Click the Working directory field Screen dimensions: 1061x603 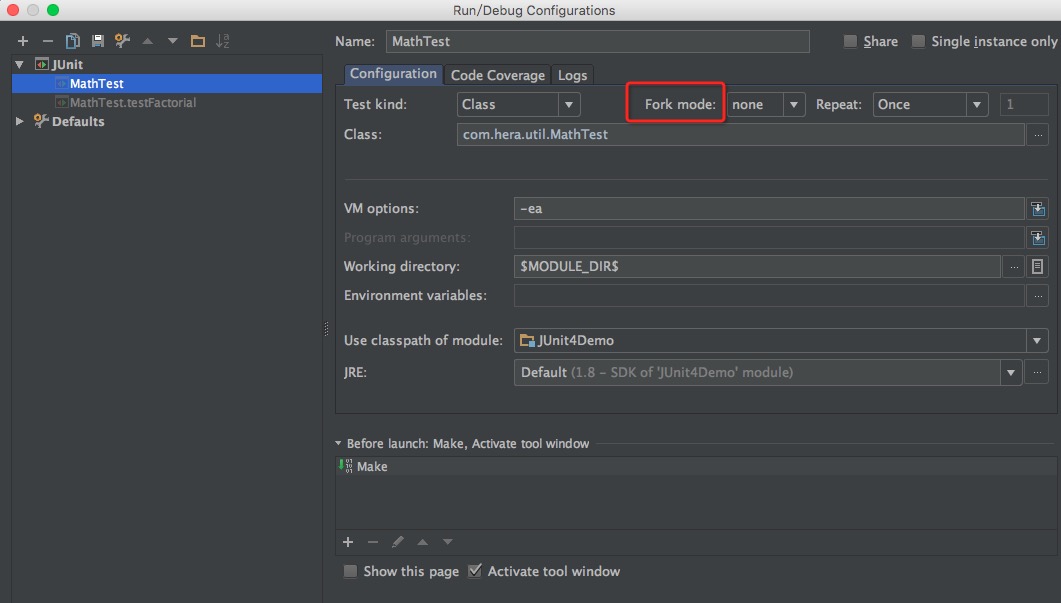(x=757, y=267)
